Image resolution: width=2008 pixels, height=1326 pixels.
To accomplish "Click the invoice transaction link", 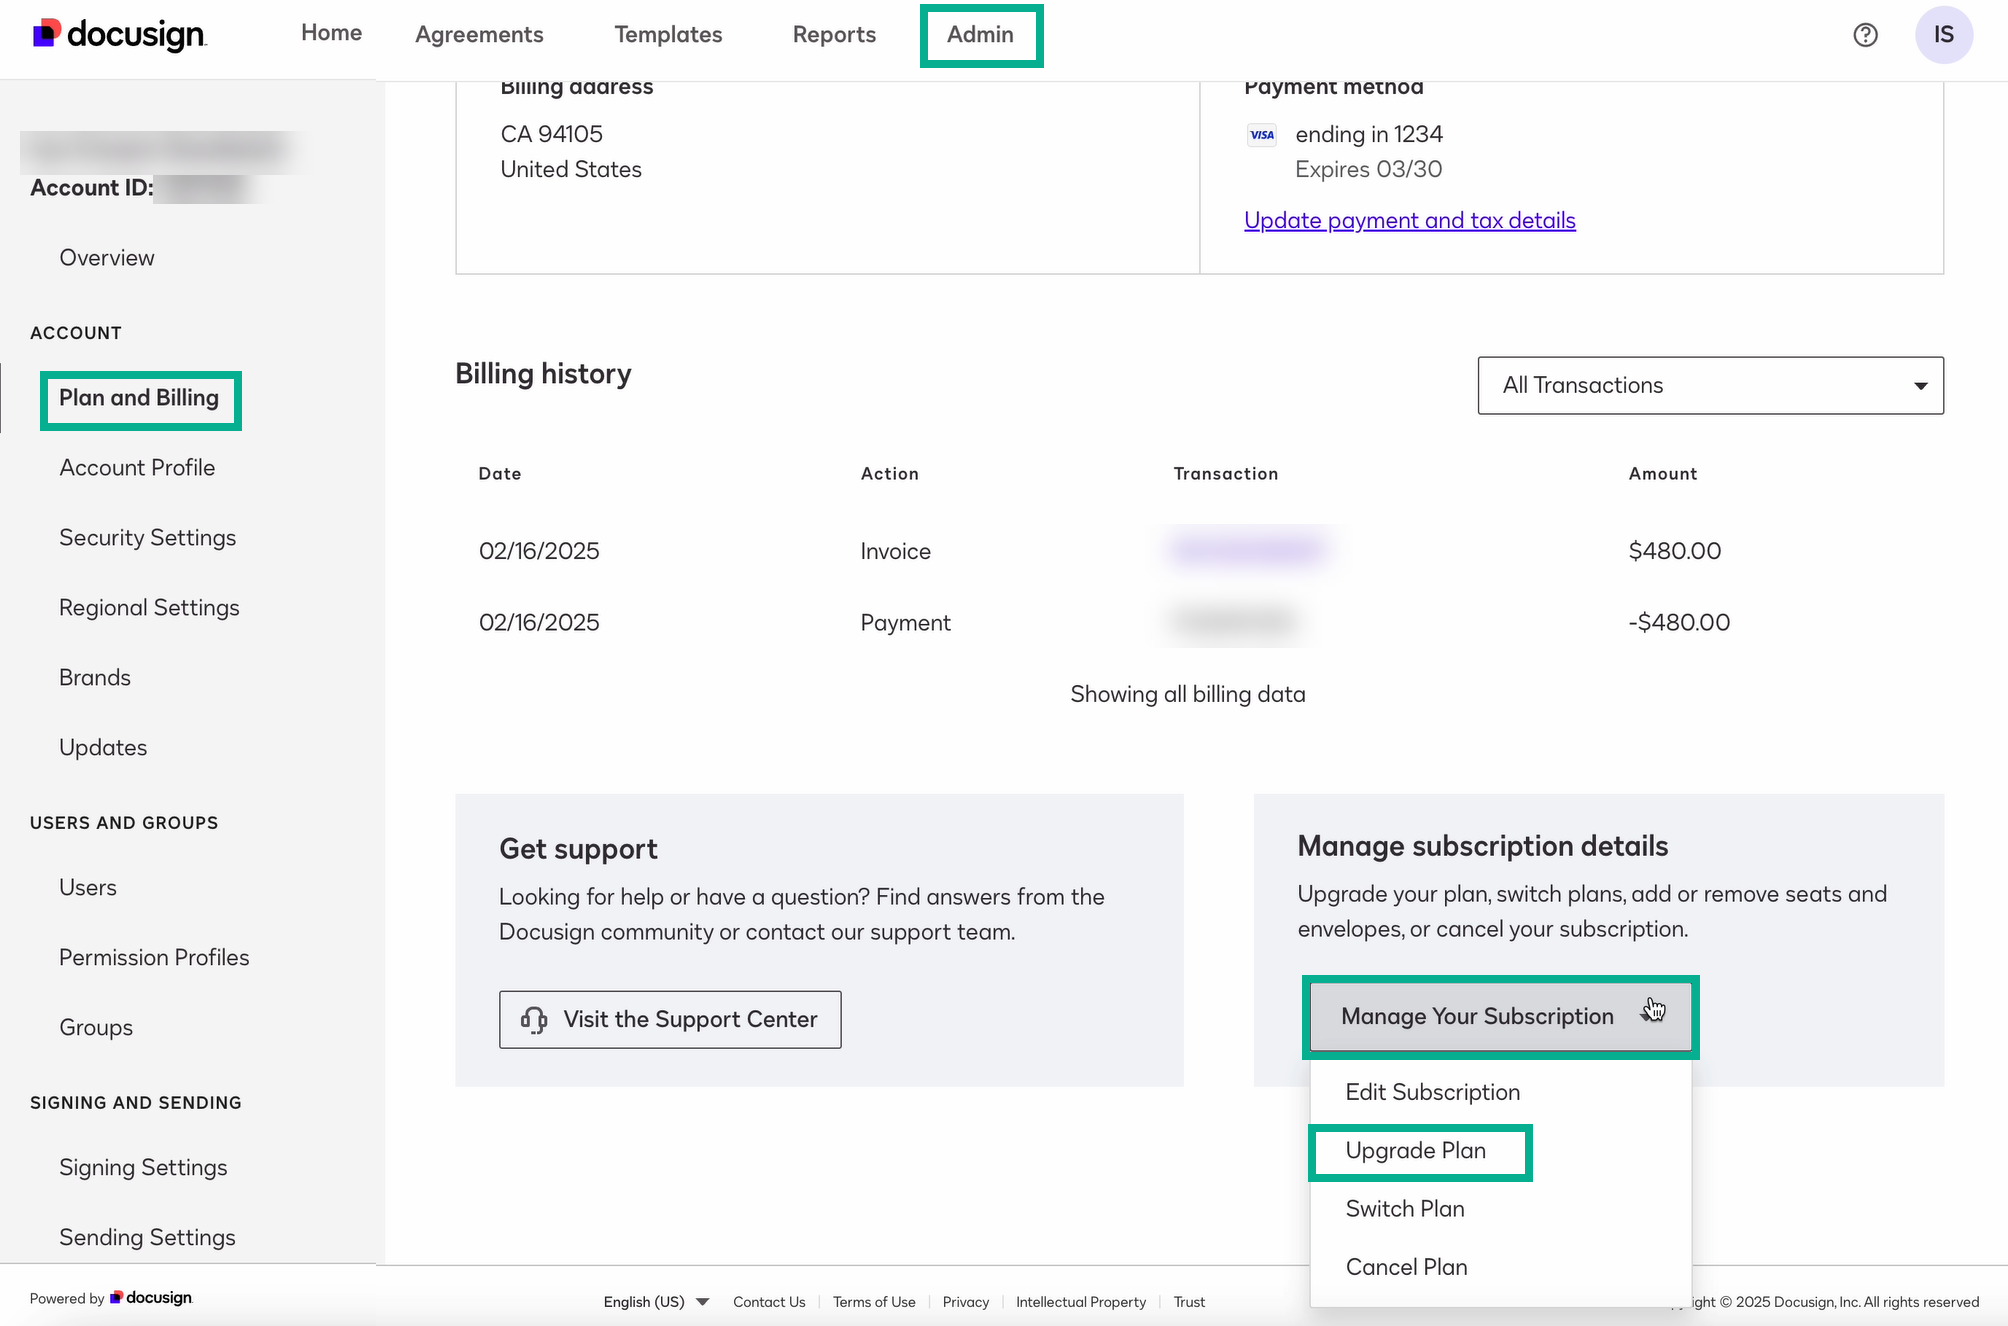I will pyautogui.click(x=1247, y=550).
